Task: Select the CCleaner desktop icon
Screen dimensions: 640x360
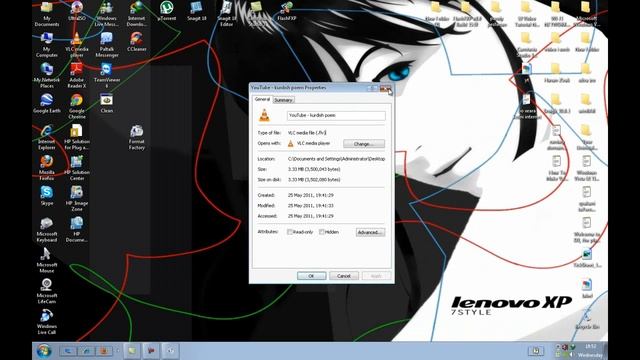Action: (x=136, y=42)
